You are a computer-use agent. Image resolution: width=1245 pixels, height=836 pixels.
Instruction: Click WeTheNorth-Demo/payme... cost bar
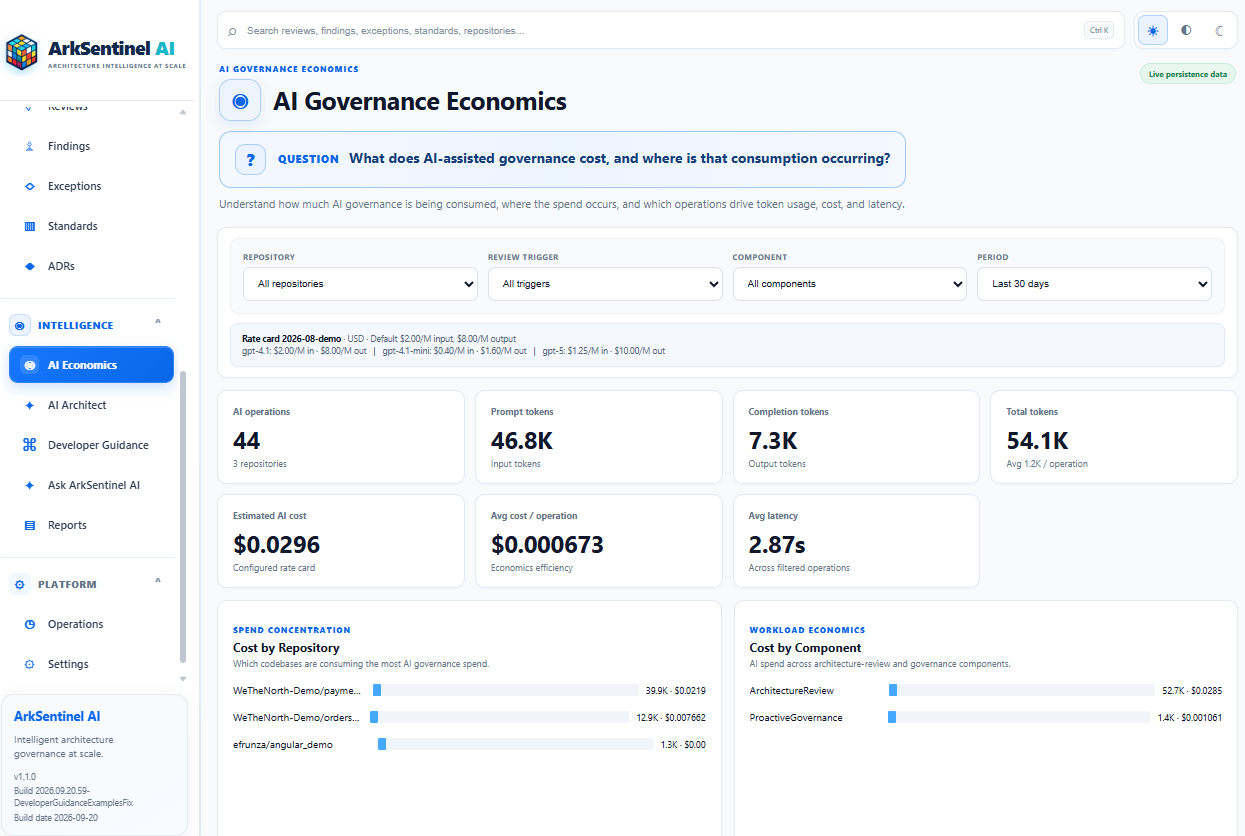tap(505, 690)
